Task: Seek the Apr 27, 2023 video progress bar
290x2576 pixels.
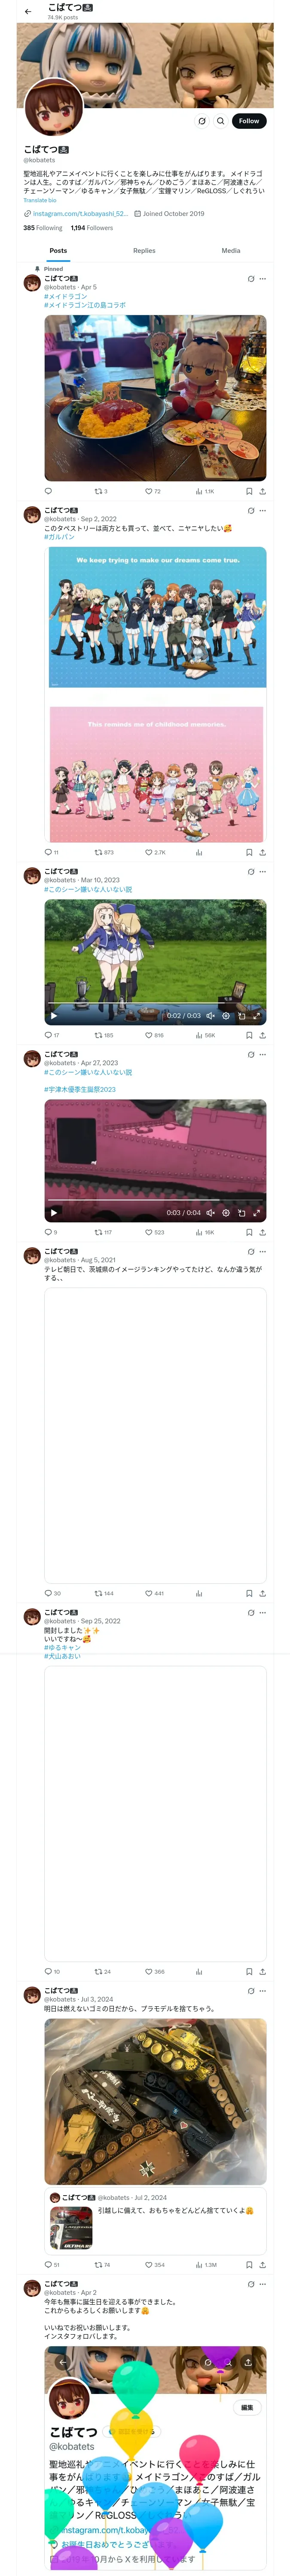Action: (155, 1200)
